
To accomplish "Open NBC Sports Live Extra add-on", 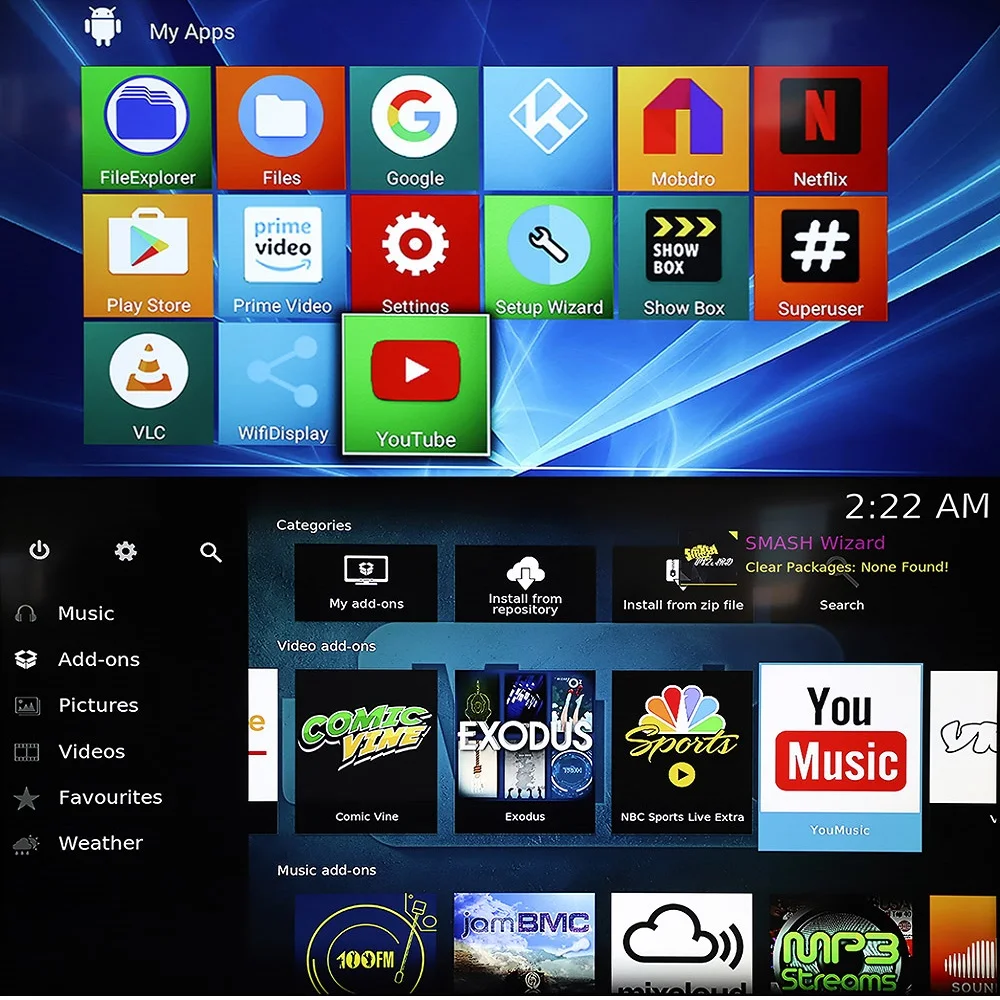I will pyautogui.click(x=682, y=752).
